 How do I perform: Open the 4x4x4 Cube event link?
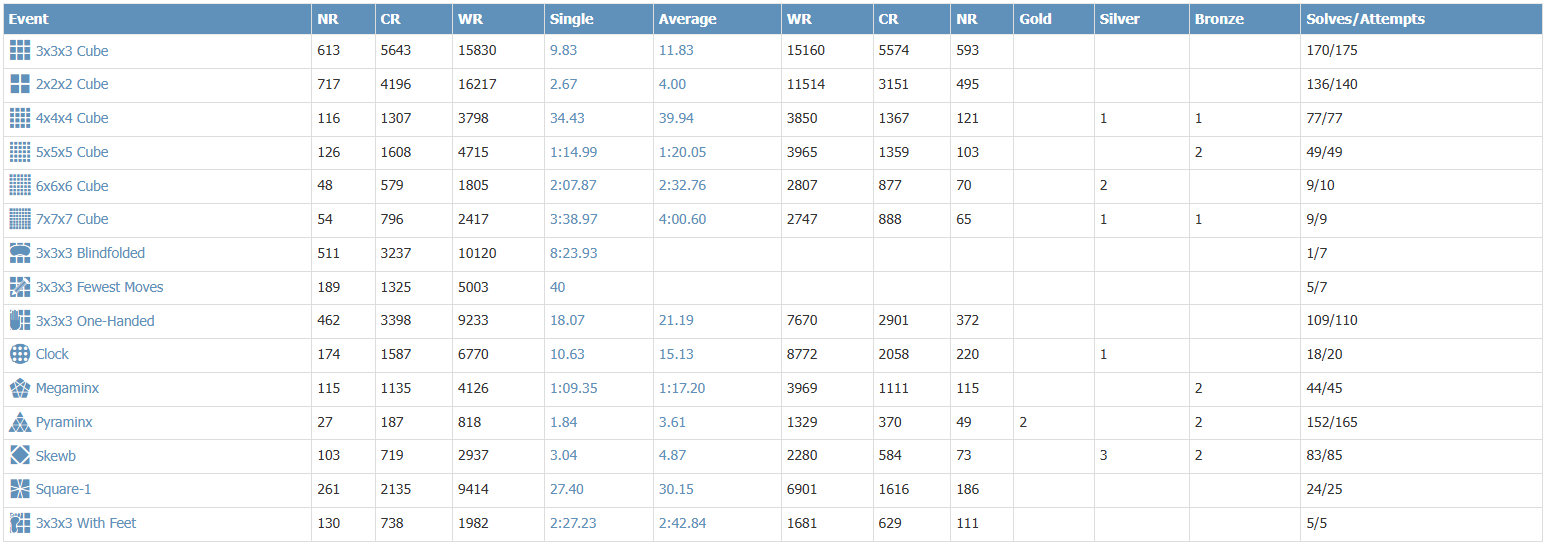pyautogui.click(x=72, y=118)
